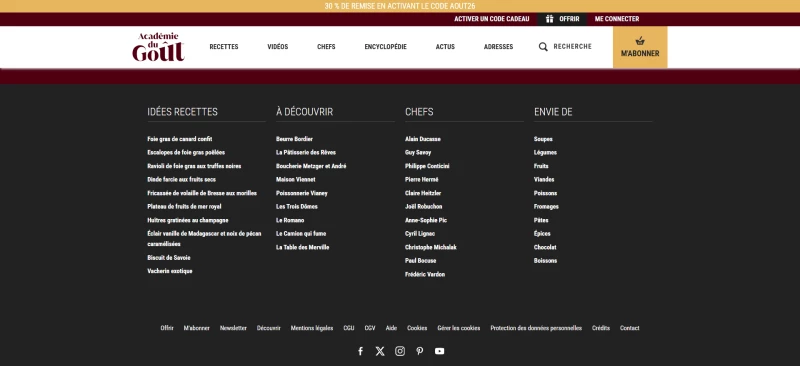Open Foie gras de canard confit recipe
Screen dimensions: 800x366
tap(180, 139)
